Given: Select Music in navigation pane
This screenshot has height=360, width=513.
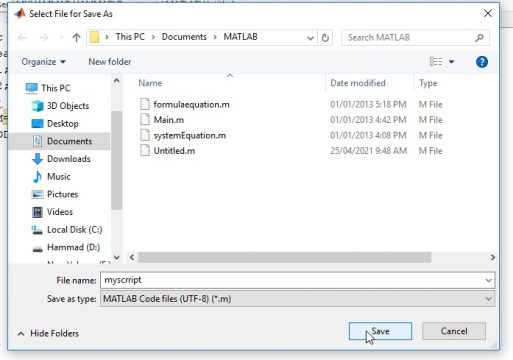Looking at the screenshot, I should [x=58, y=177].
